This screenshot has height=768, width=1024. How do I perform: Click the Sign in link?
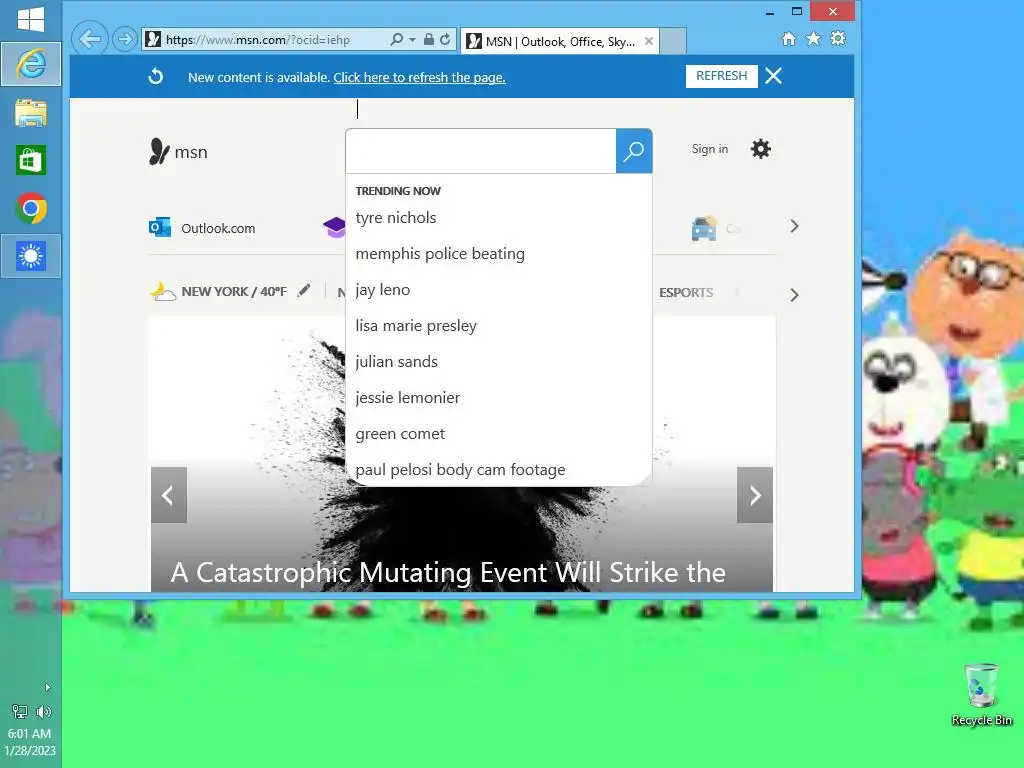click(710, 149)
